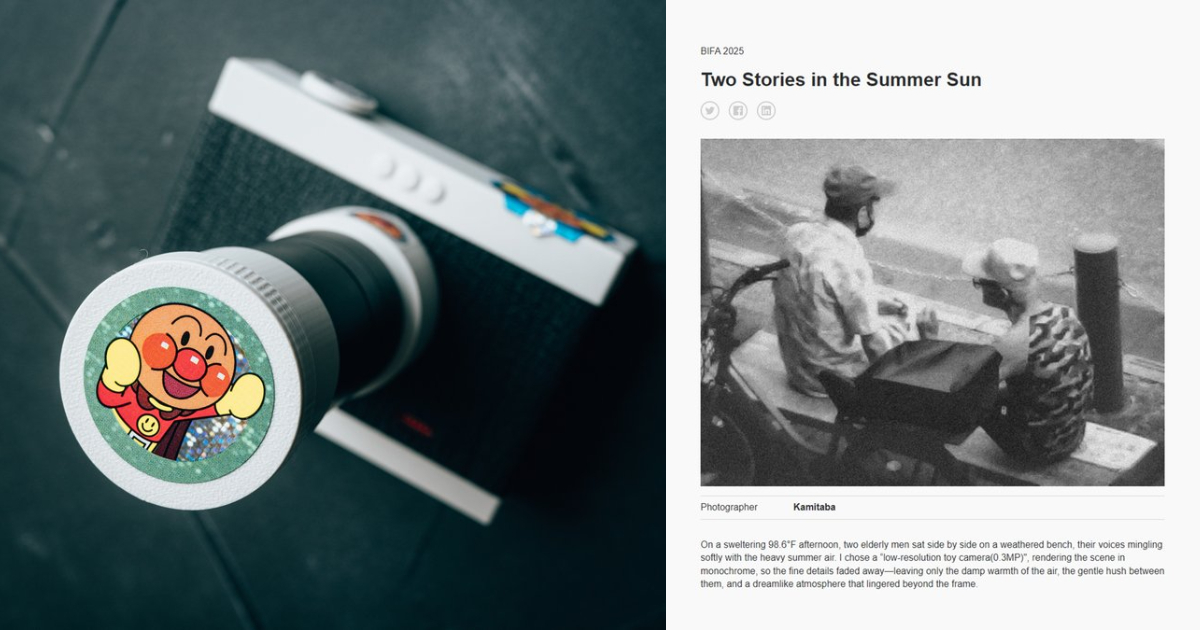This screenshot has height=630, width=1200.
Task: Click the round shutter button atop the camera
Action: pos(338,91)
